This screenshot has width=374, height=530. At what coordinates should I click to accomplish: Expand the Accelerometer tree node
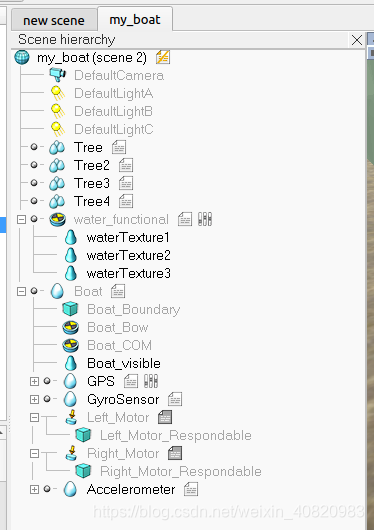[34, 489]
